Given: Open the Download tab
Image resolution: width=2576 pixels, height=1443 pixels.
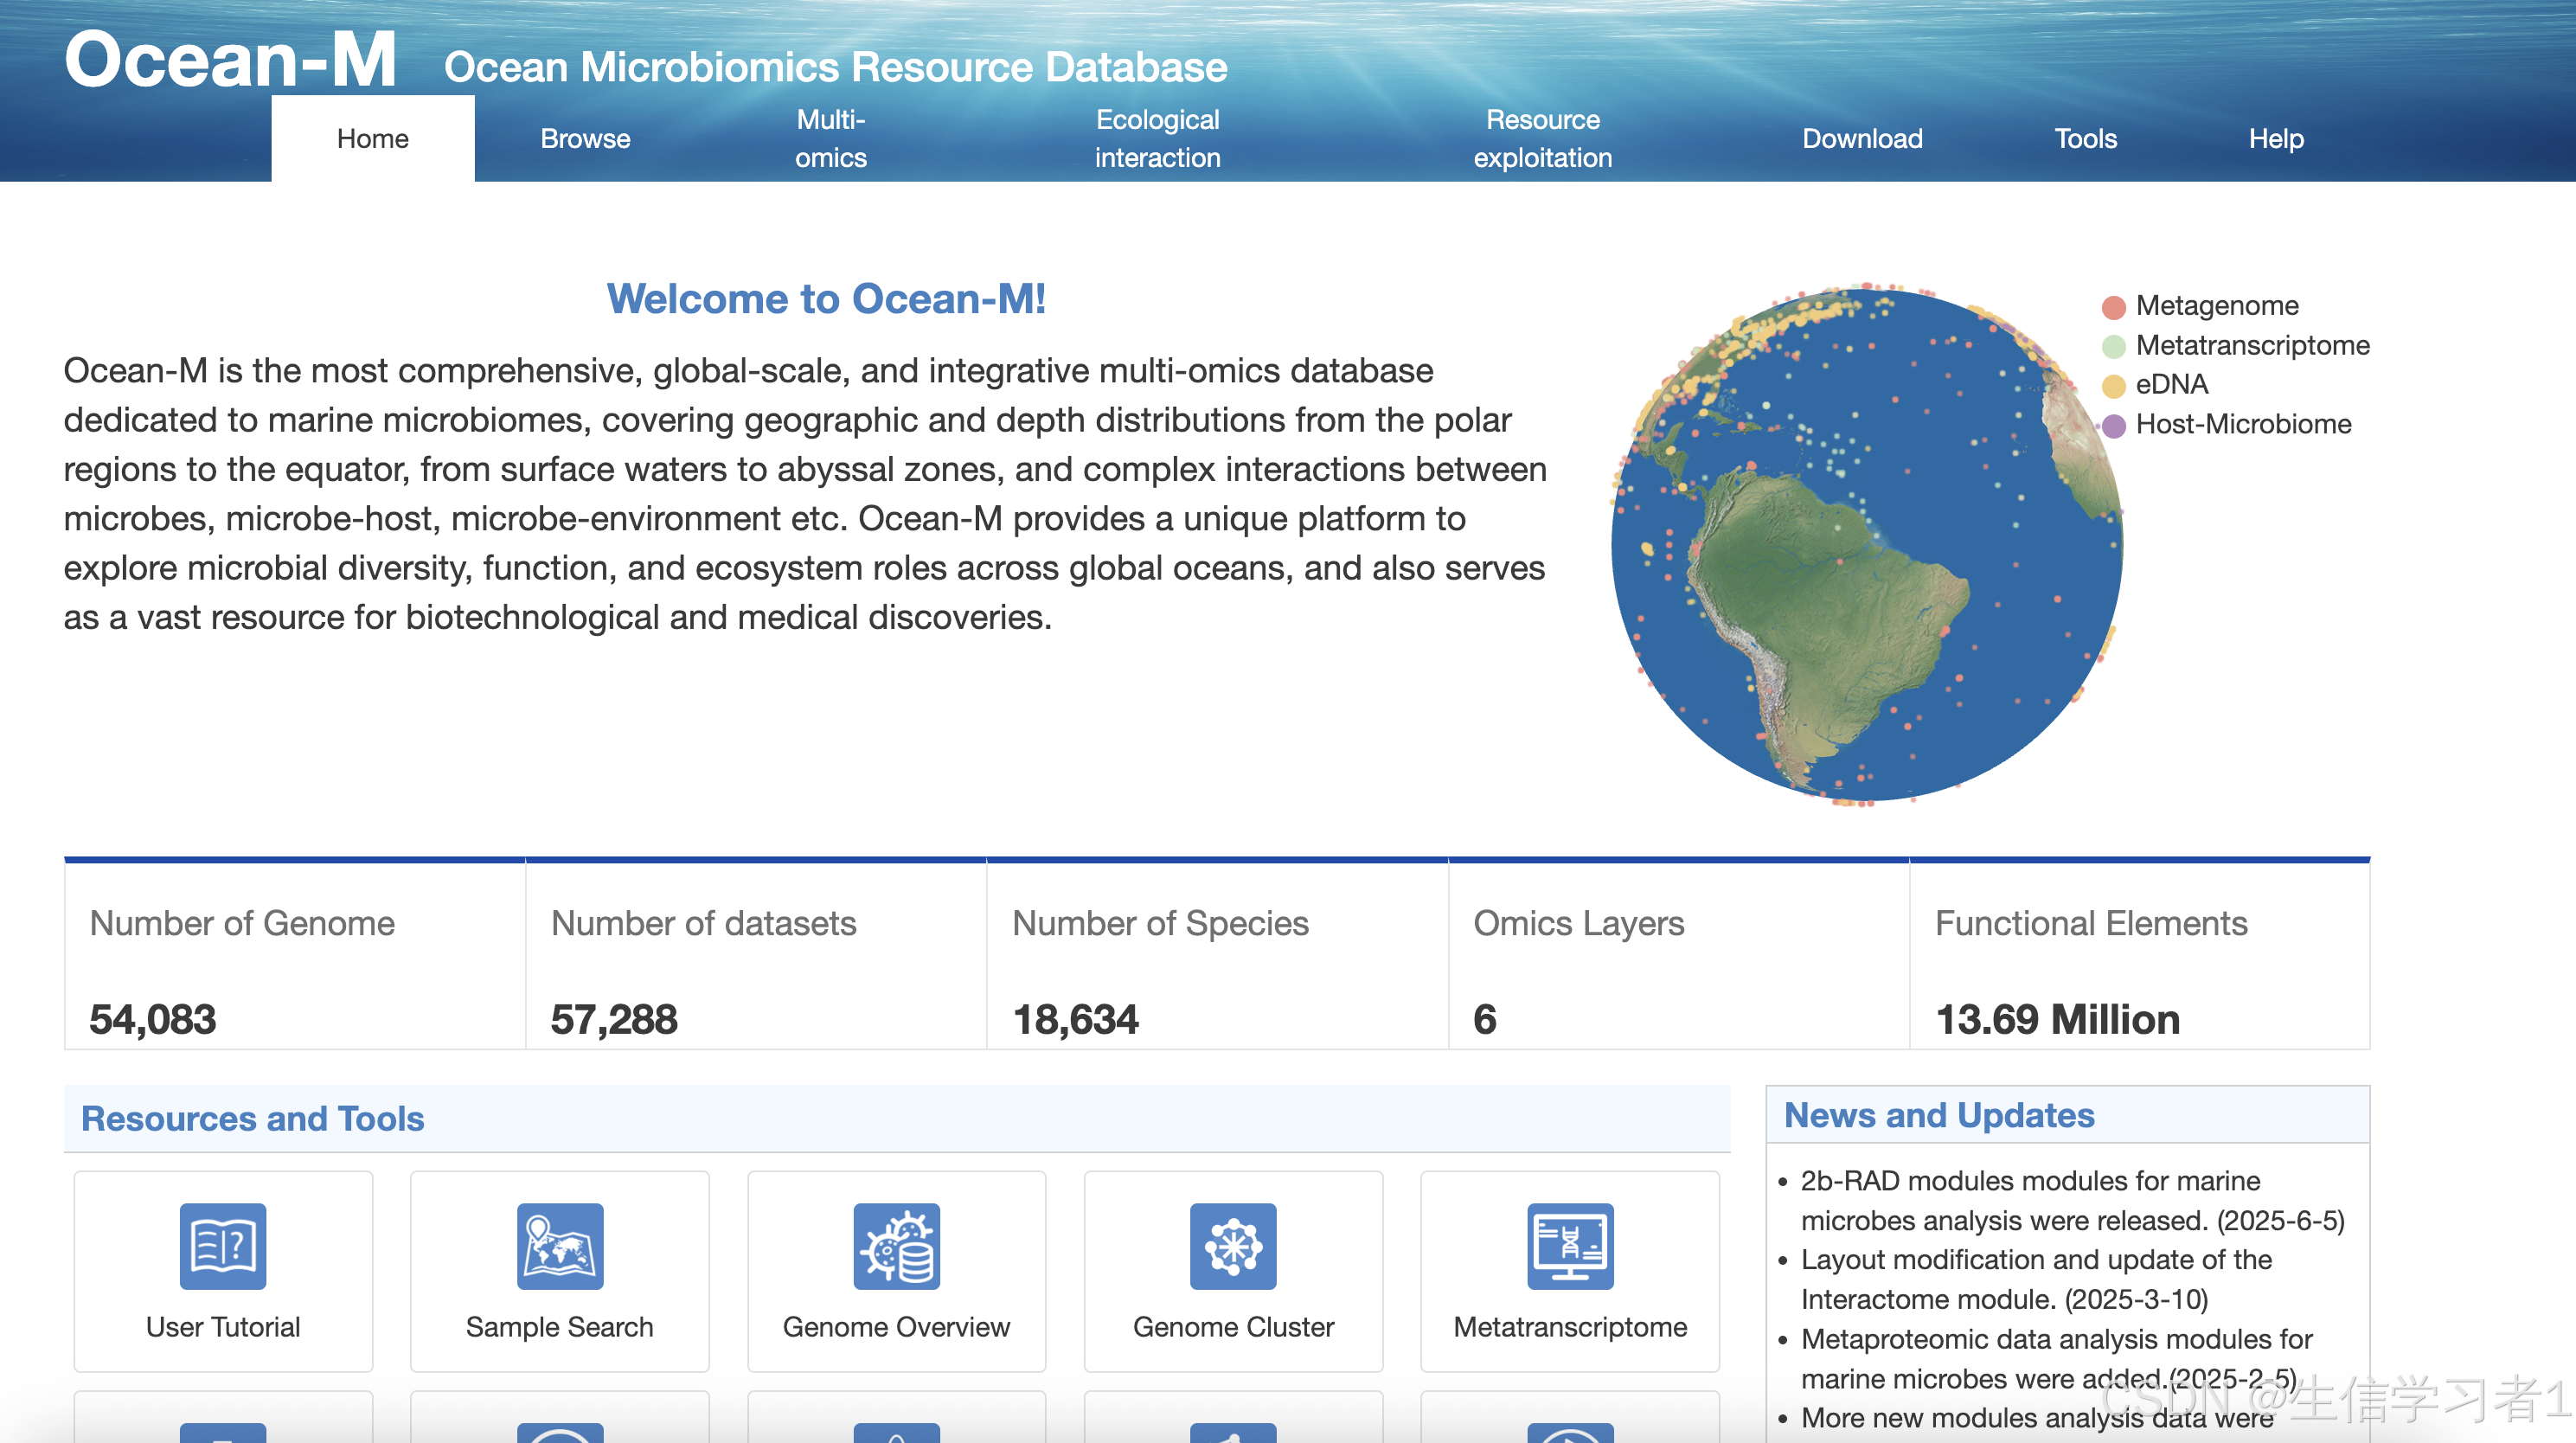Looking at the screenshot, I should (1862, 139).
